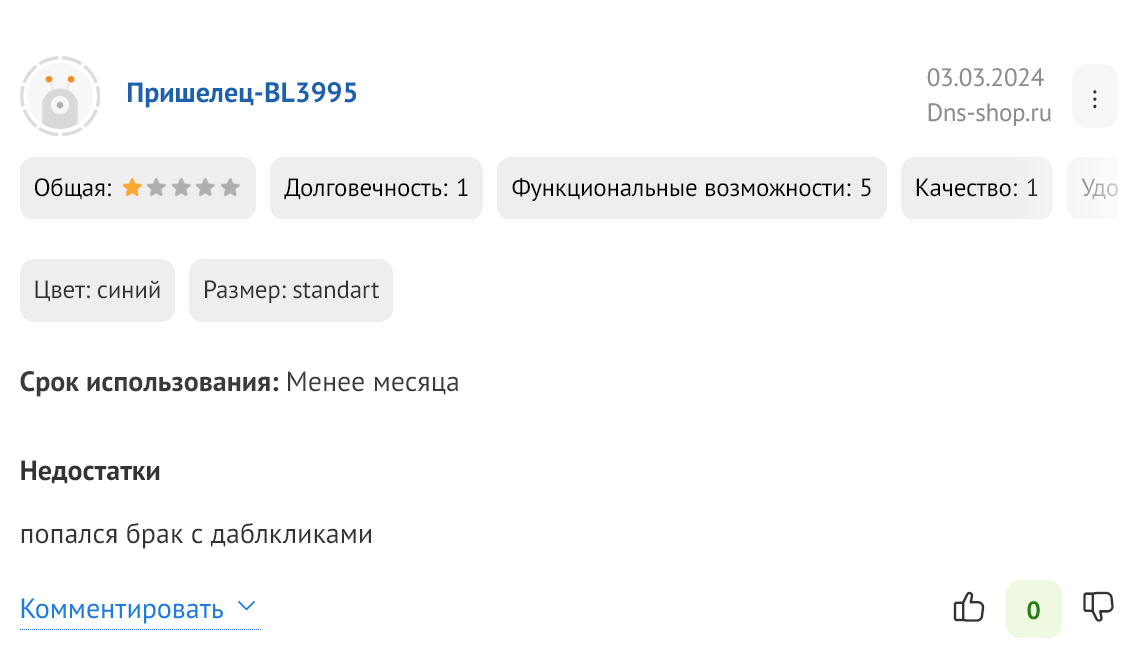
Task: Expand the Комментировать chevron arrow
Action: click(x=247, y=607)
